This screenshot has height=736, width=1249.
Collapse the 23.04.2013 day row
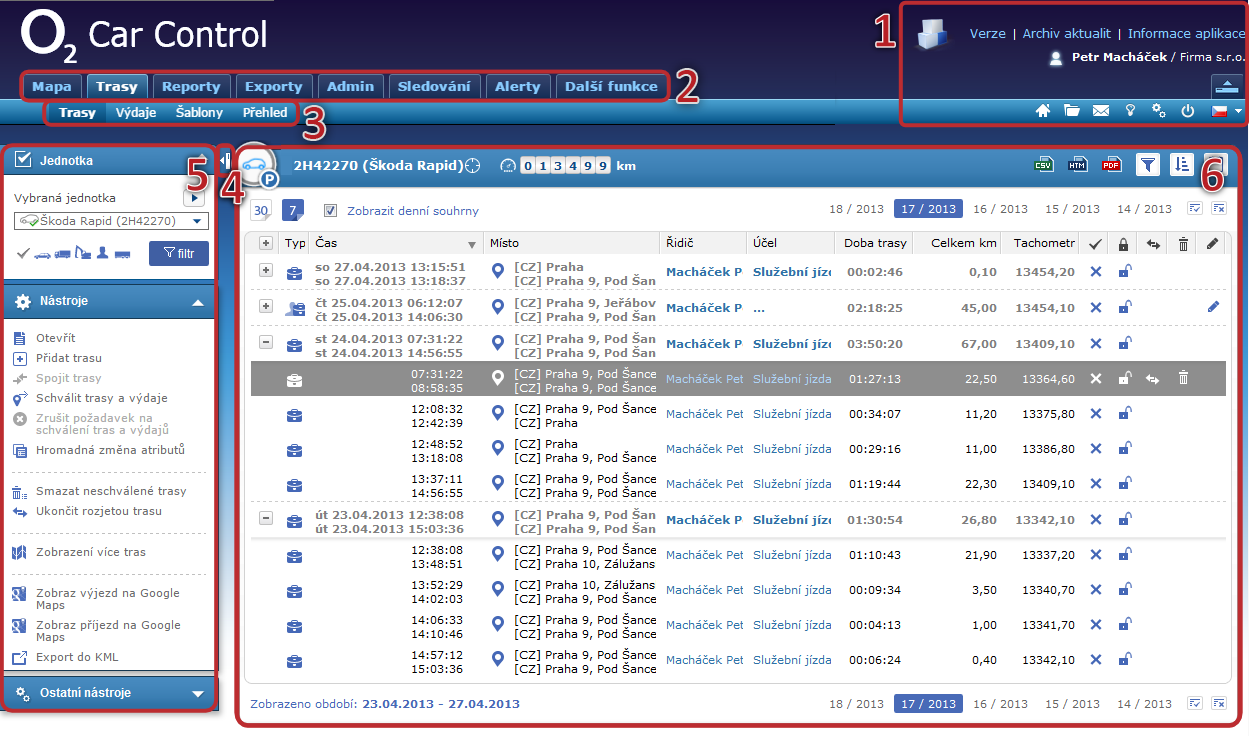tap(266, 519)
